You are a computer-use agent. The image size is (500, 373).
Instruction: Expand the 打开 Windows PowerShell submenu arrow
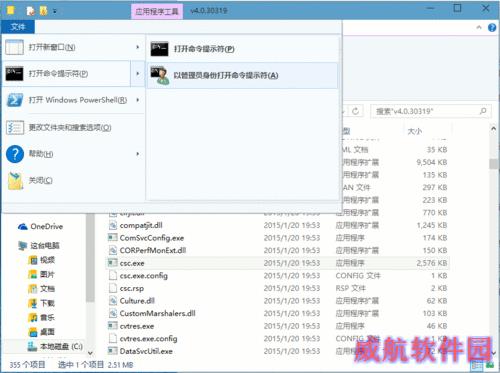coord(138,100)
